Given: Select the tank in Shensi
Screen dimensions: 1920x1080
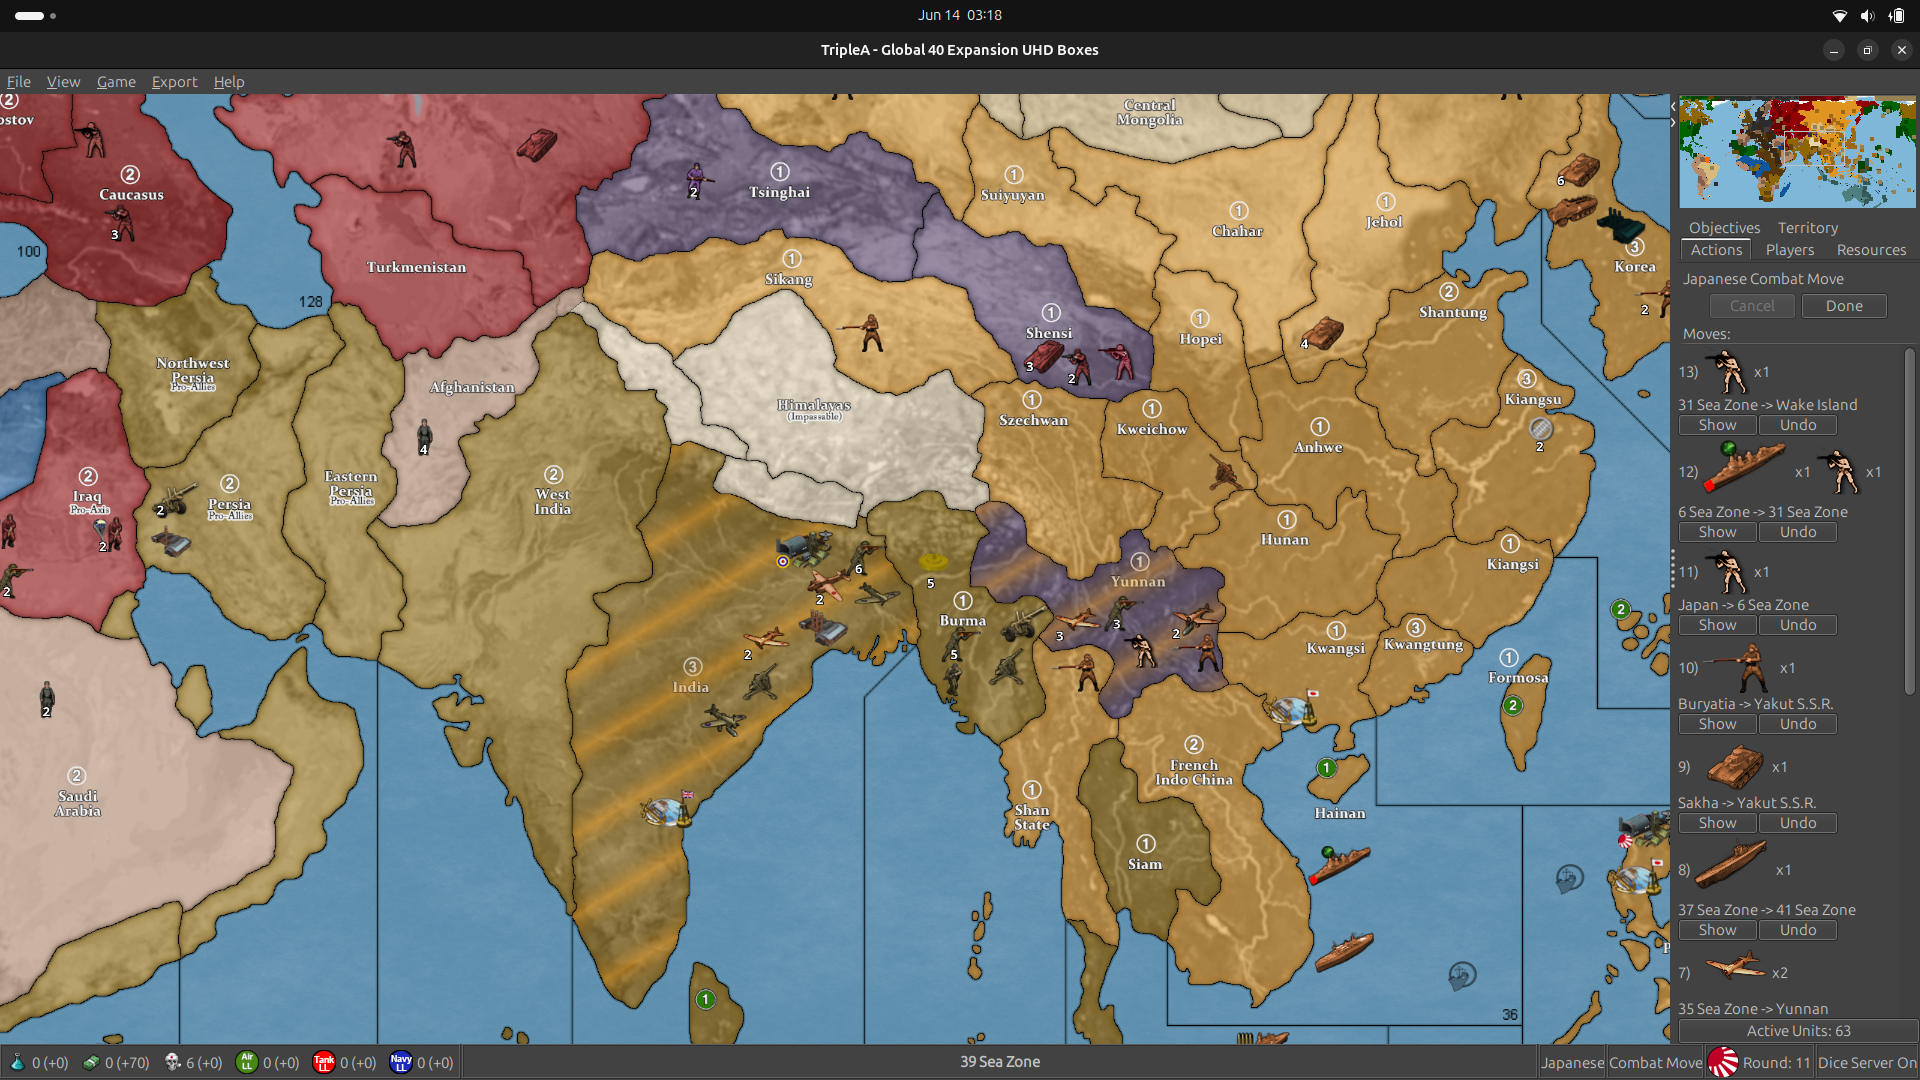Looking at the screenshot, I should tap(1043, 356).
